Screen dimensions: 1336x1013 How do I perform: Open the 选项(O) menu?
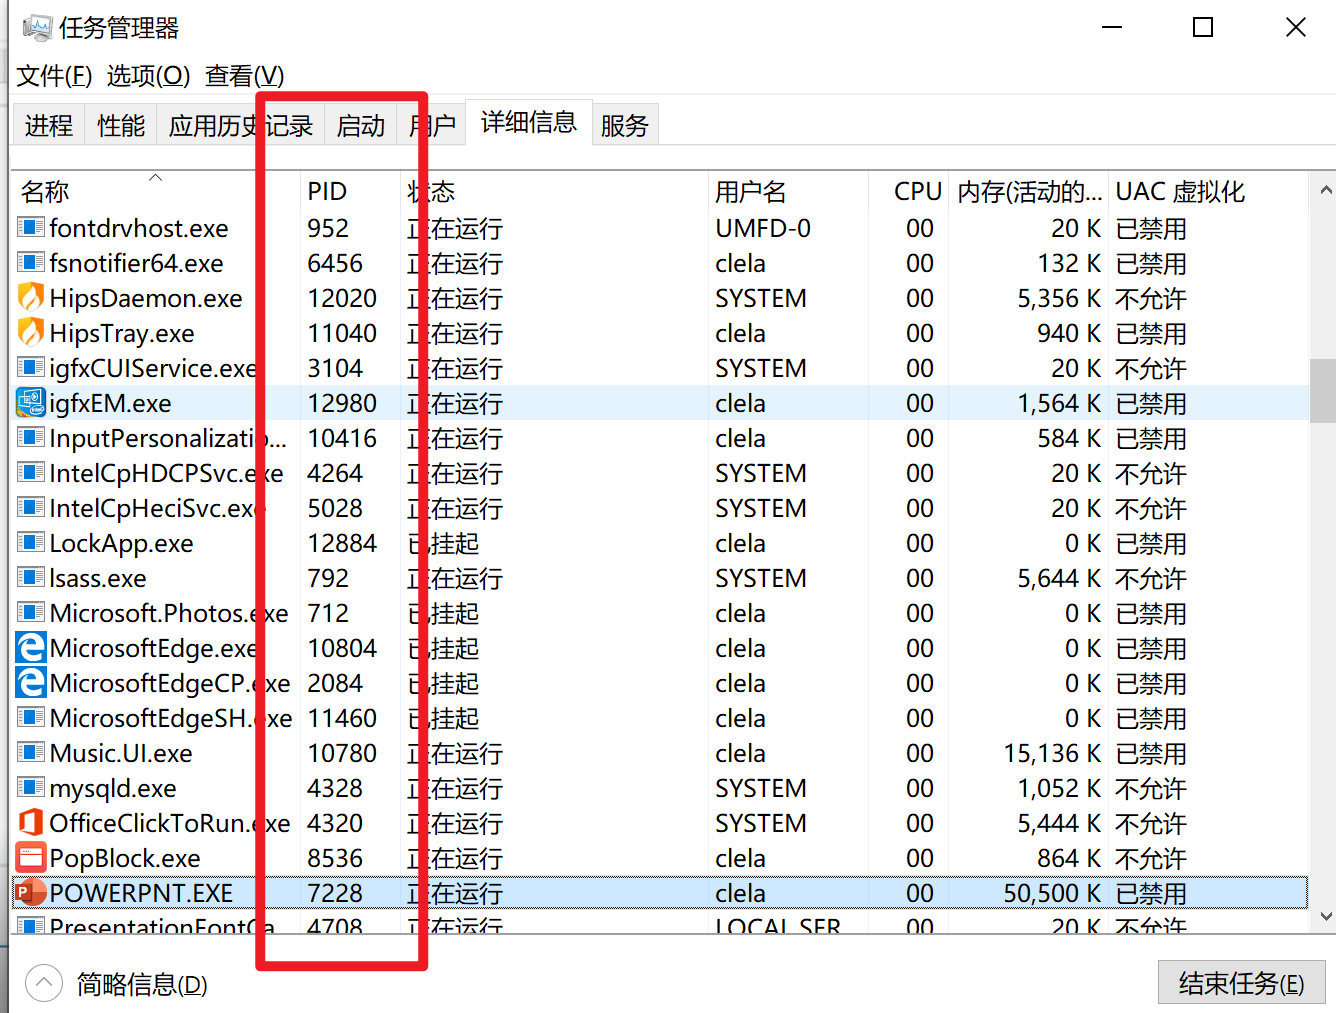pyautogui.click(x=148, y=76)
